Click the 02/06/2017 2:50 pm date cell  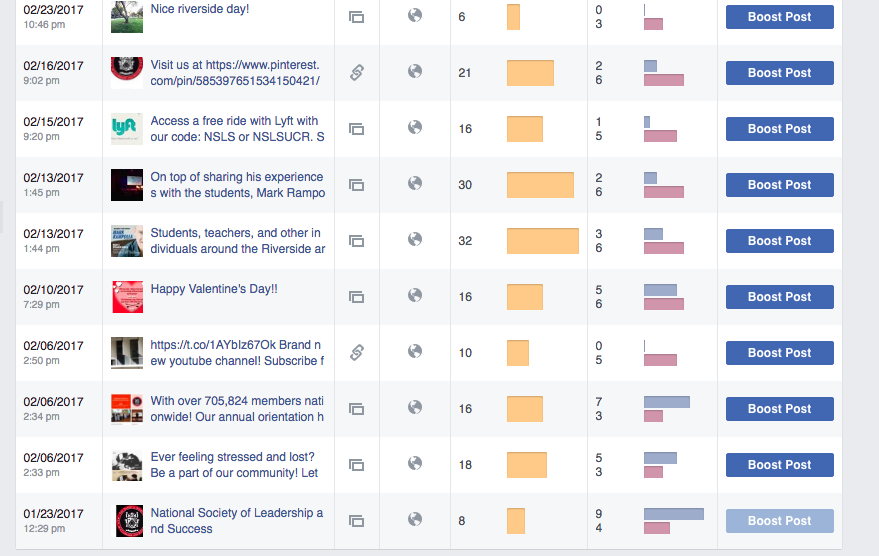54,352
